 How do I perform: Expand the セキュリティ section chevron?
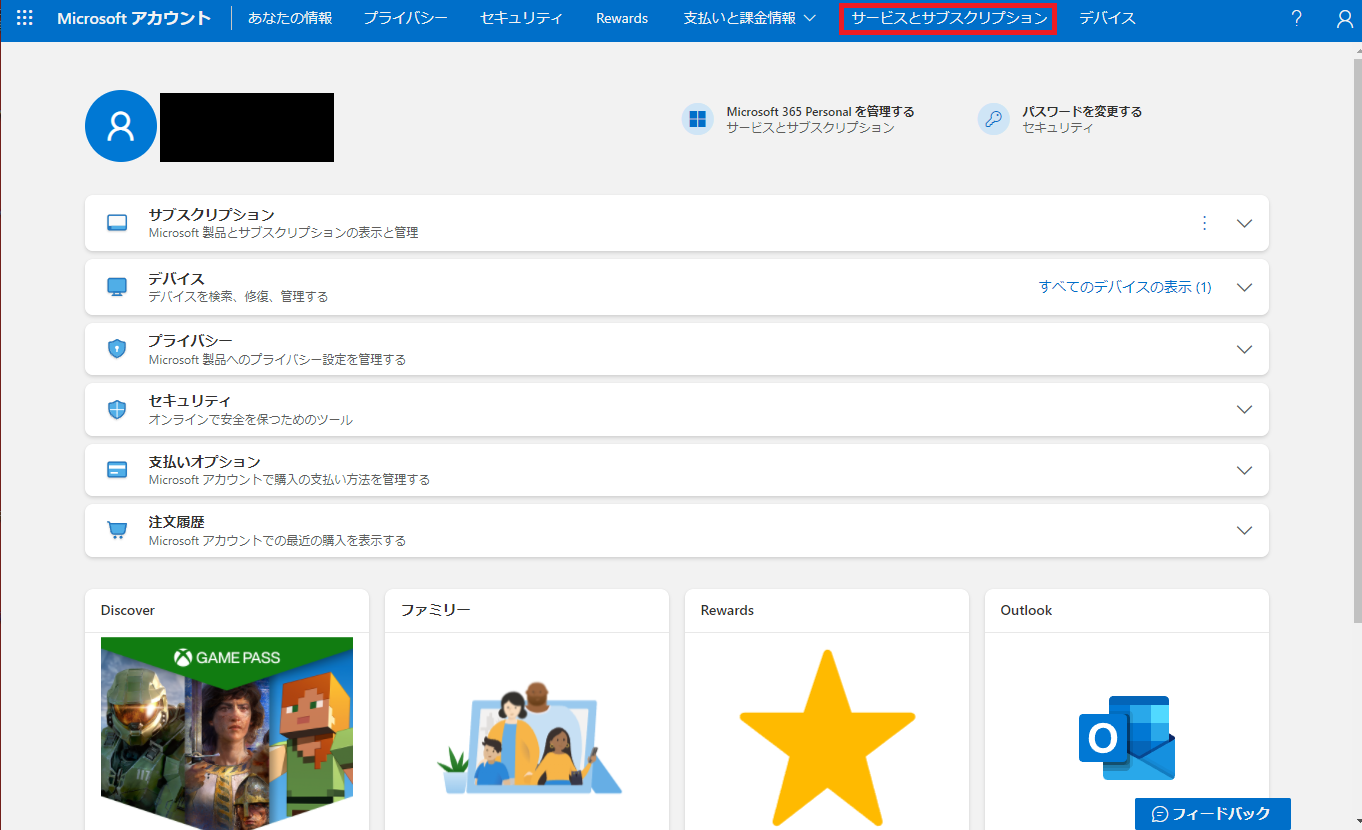click(x=1244, y=409)
